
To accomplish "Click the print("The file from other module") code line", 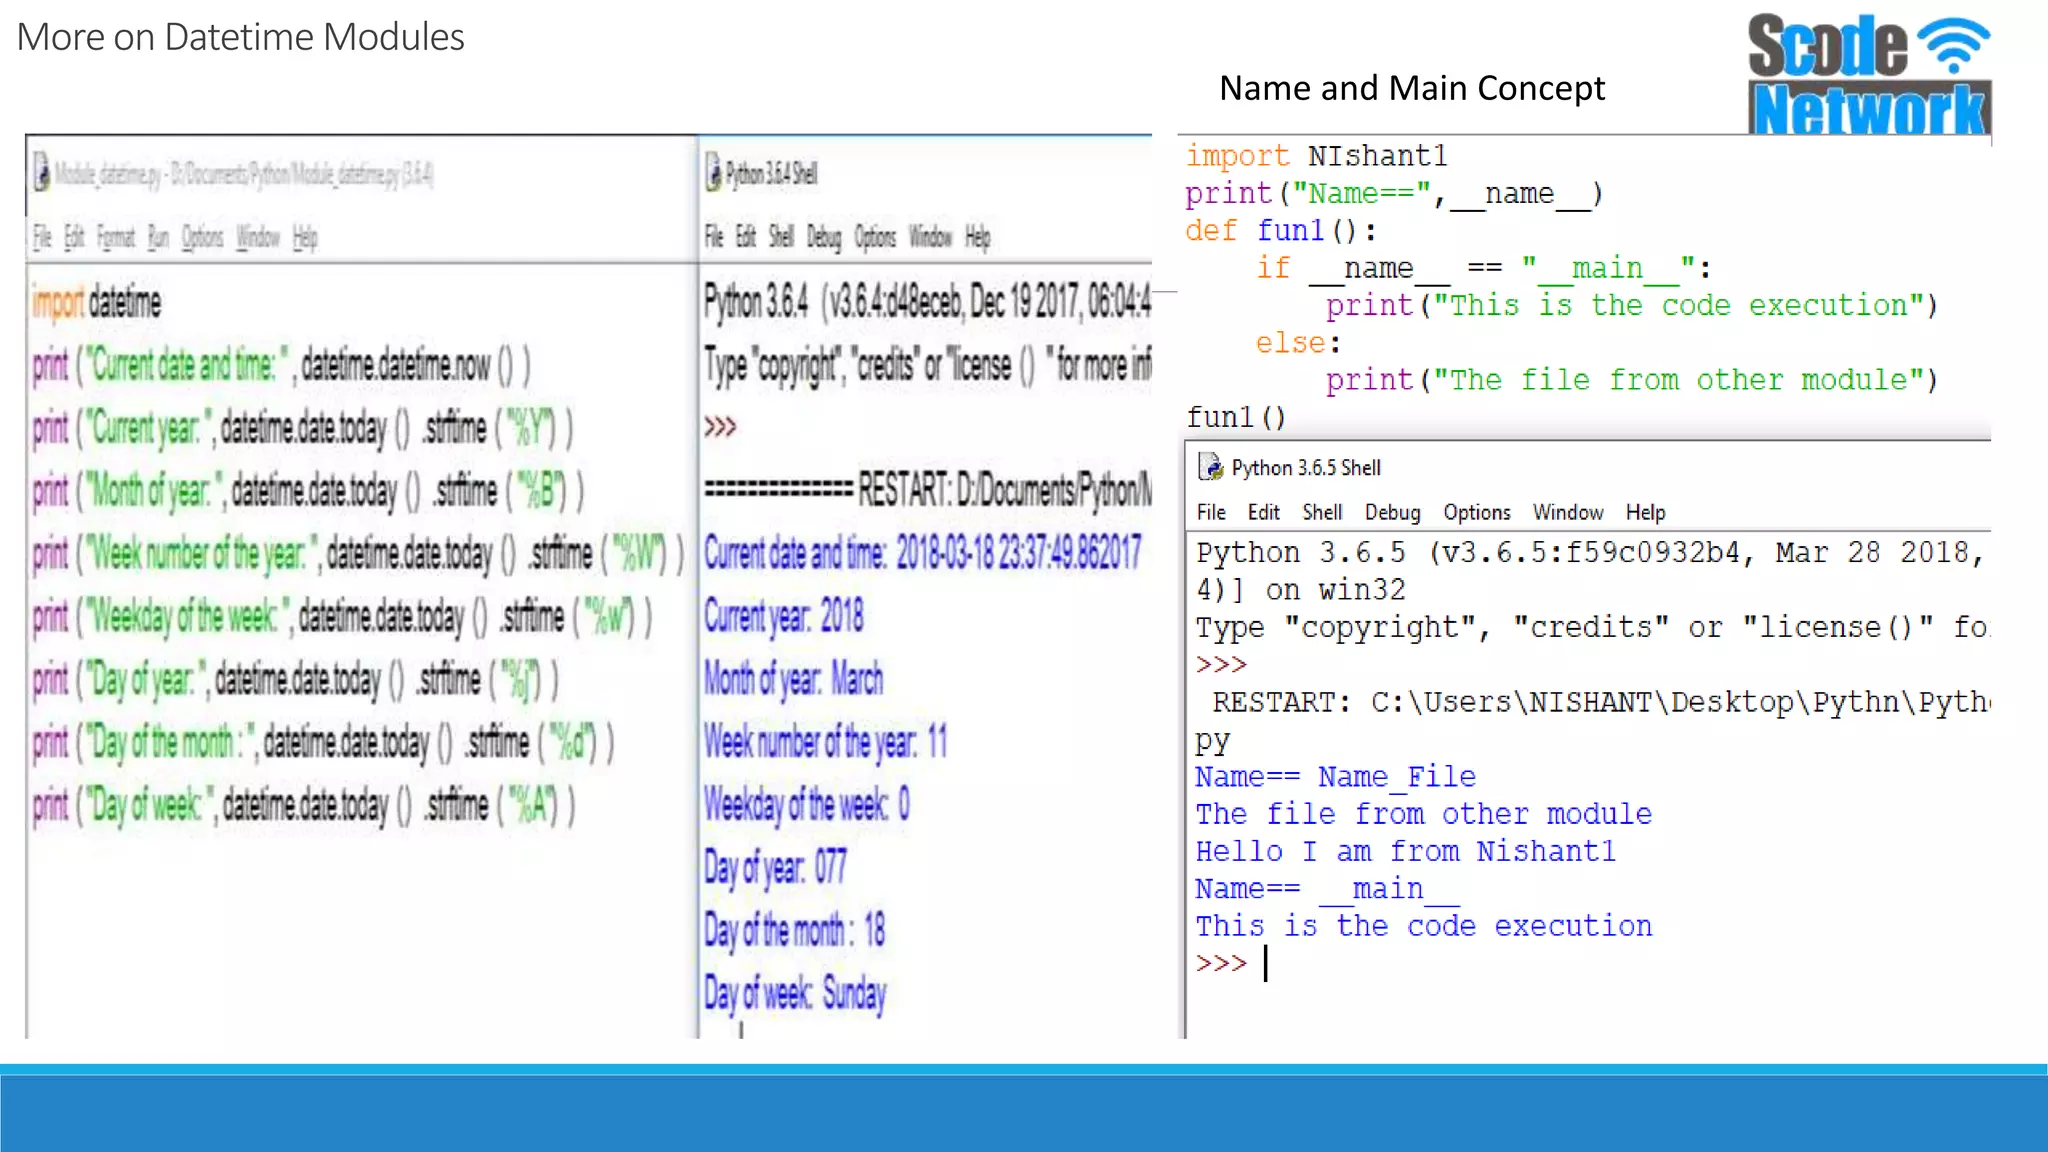I will 1632,380.
